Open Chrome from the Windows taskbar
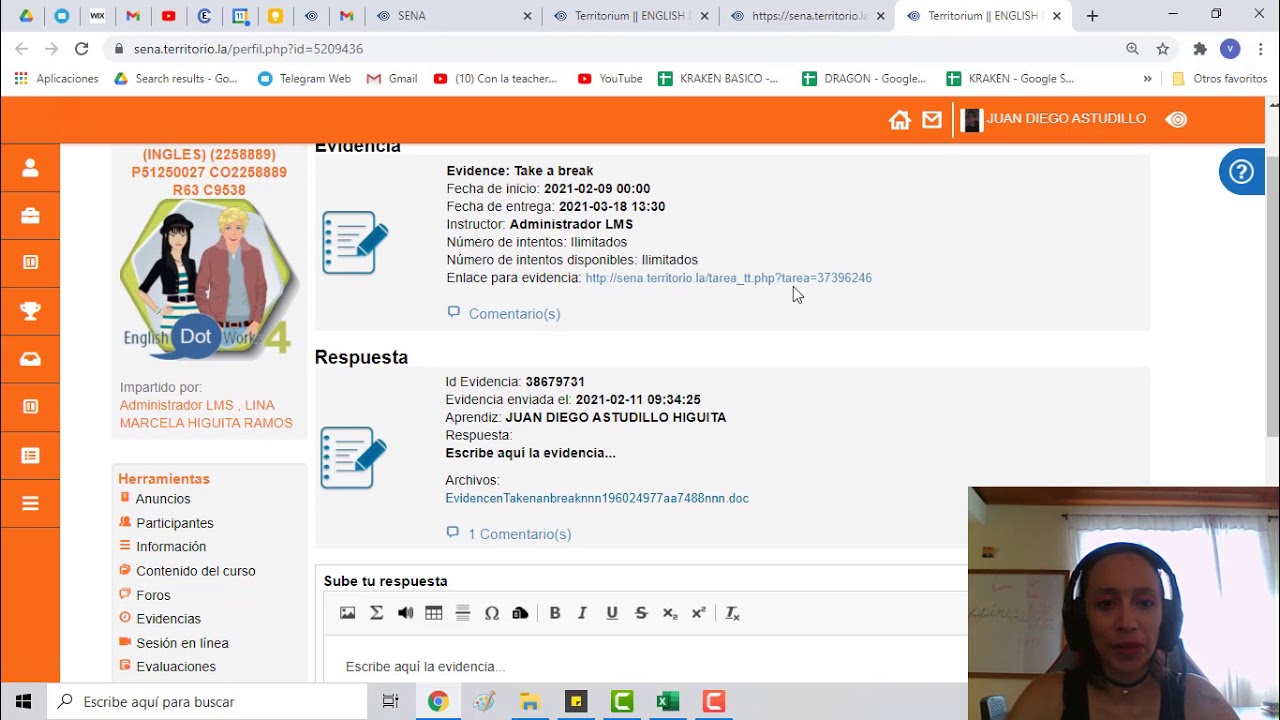 438,702
